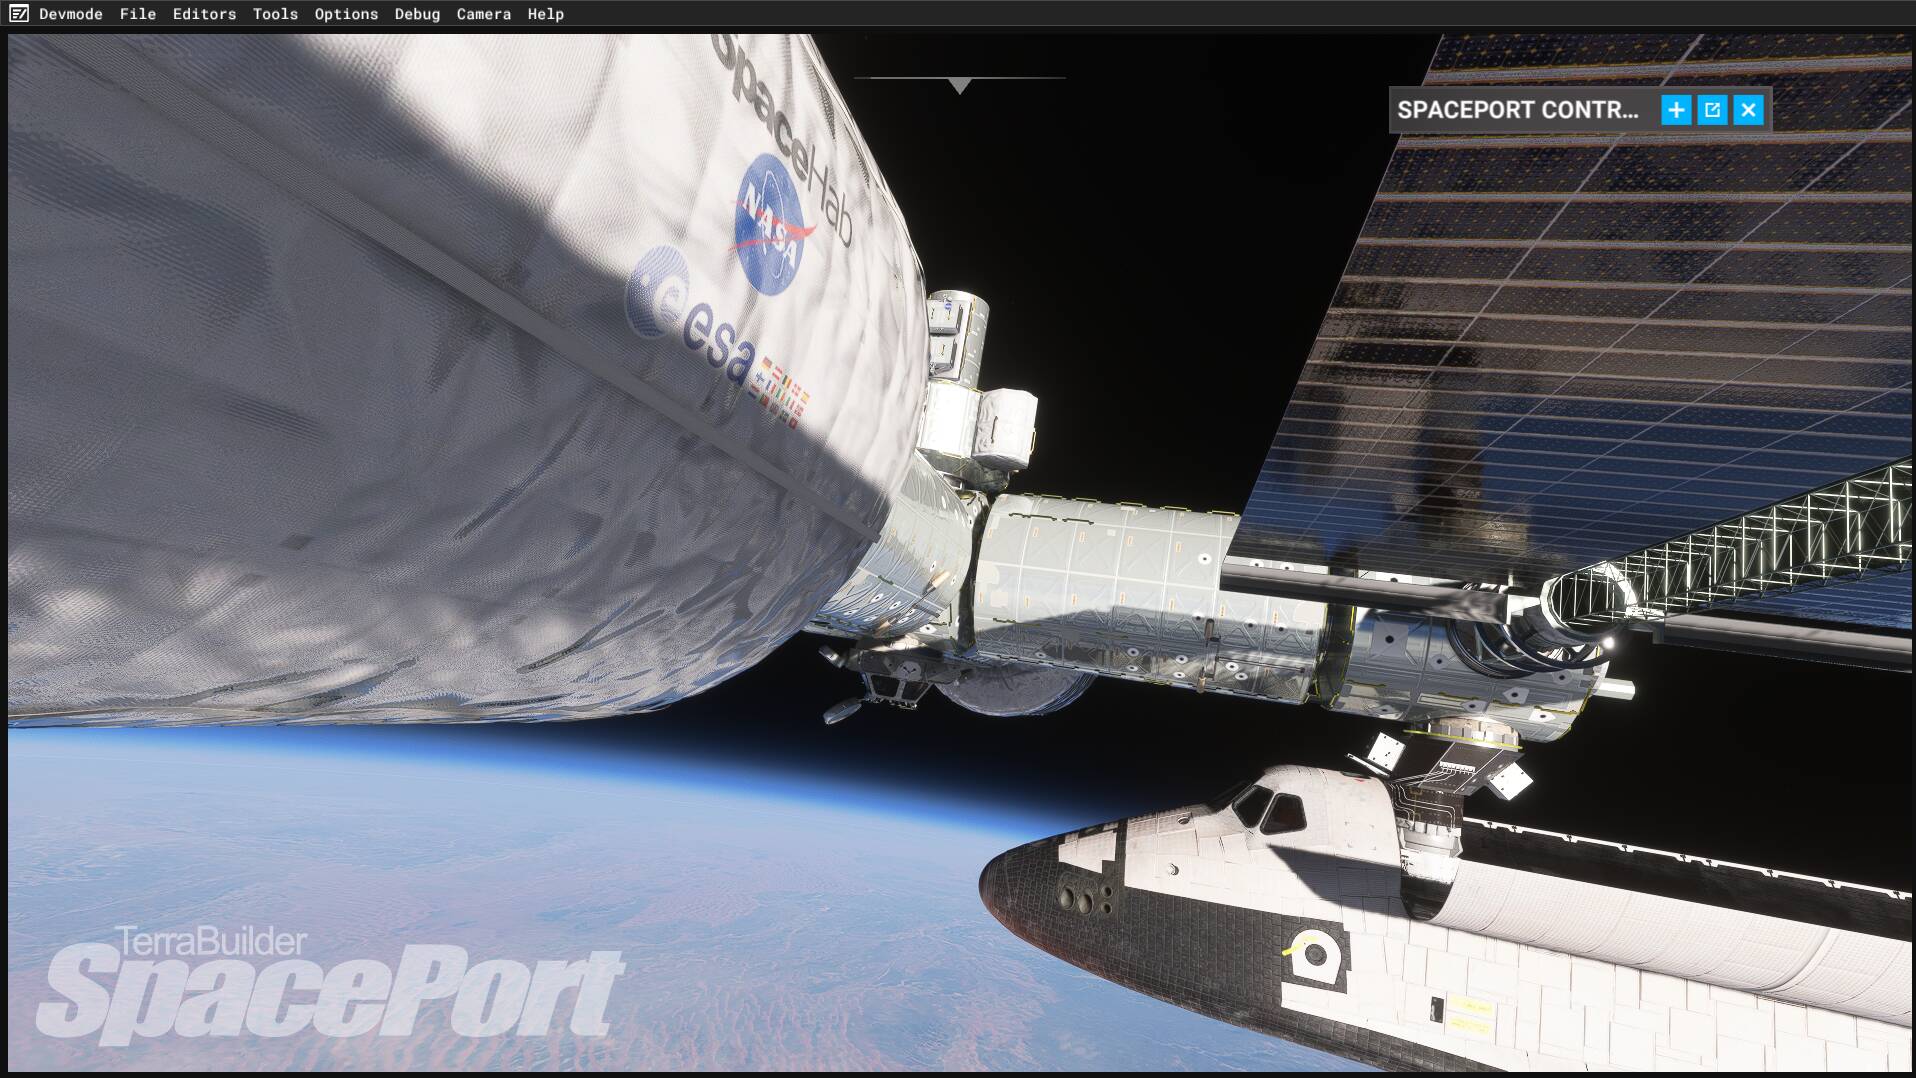Image resolution: width=1916 pixels, height=1078 pixels.
Task: Pop out the Spaceport Control panel
Action: tap(1712, 110)
